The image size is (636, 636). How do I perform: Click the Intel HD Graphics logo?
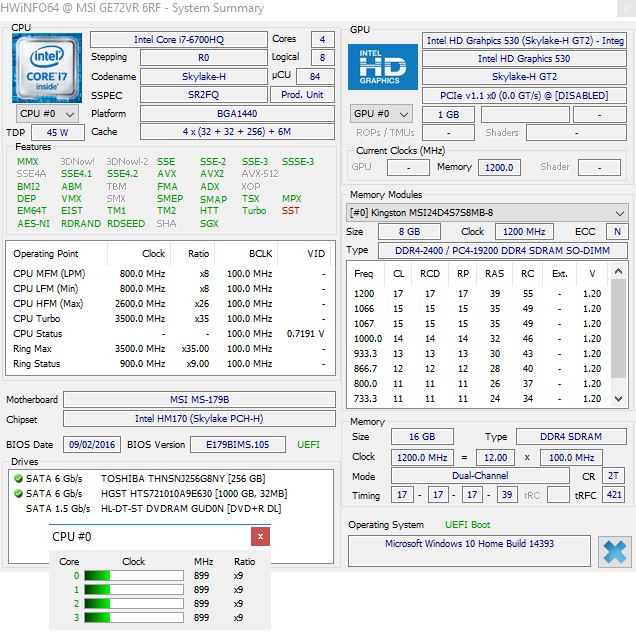click(x=382, y=67)
